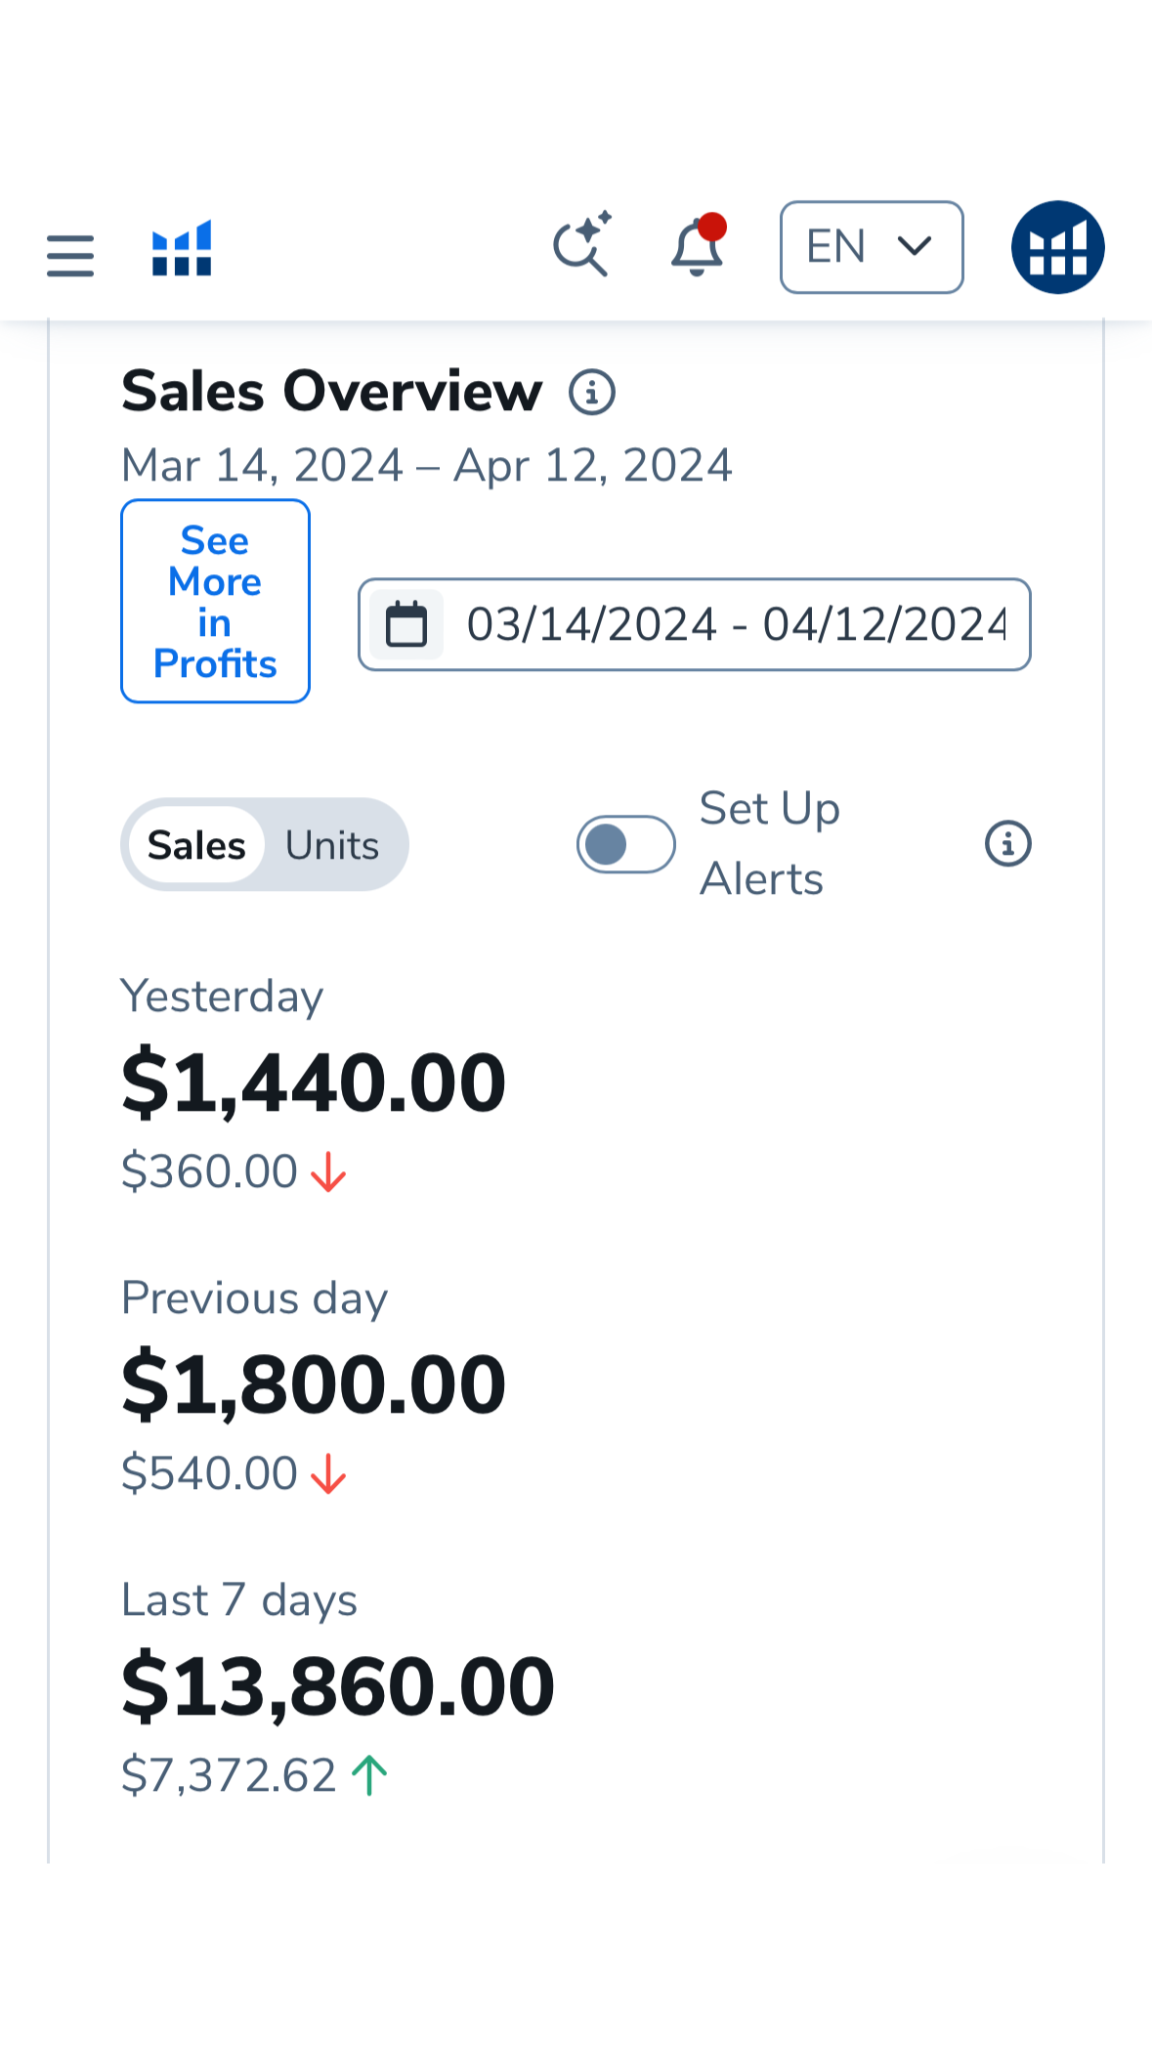Viewport: 1152px width, 2048px height.
Task: Click the blue bar-chart logo
Action: coord(181,248)
